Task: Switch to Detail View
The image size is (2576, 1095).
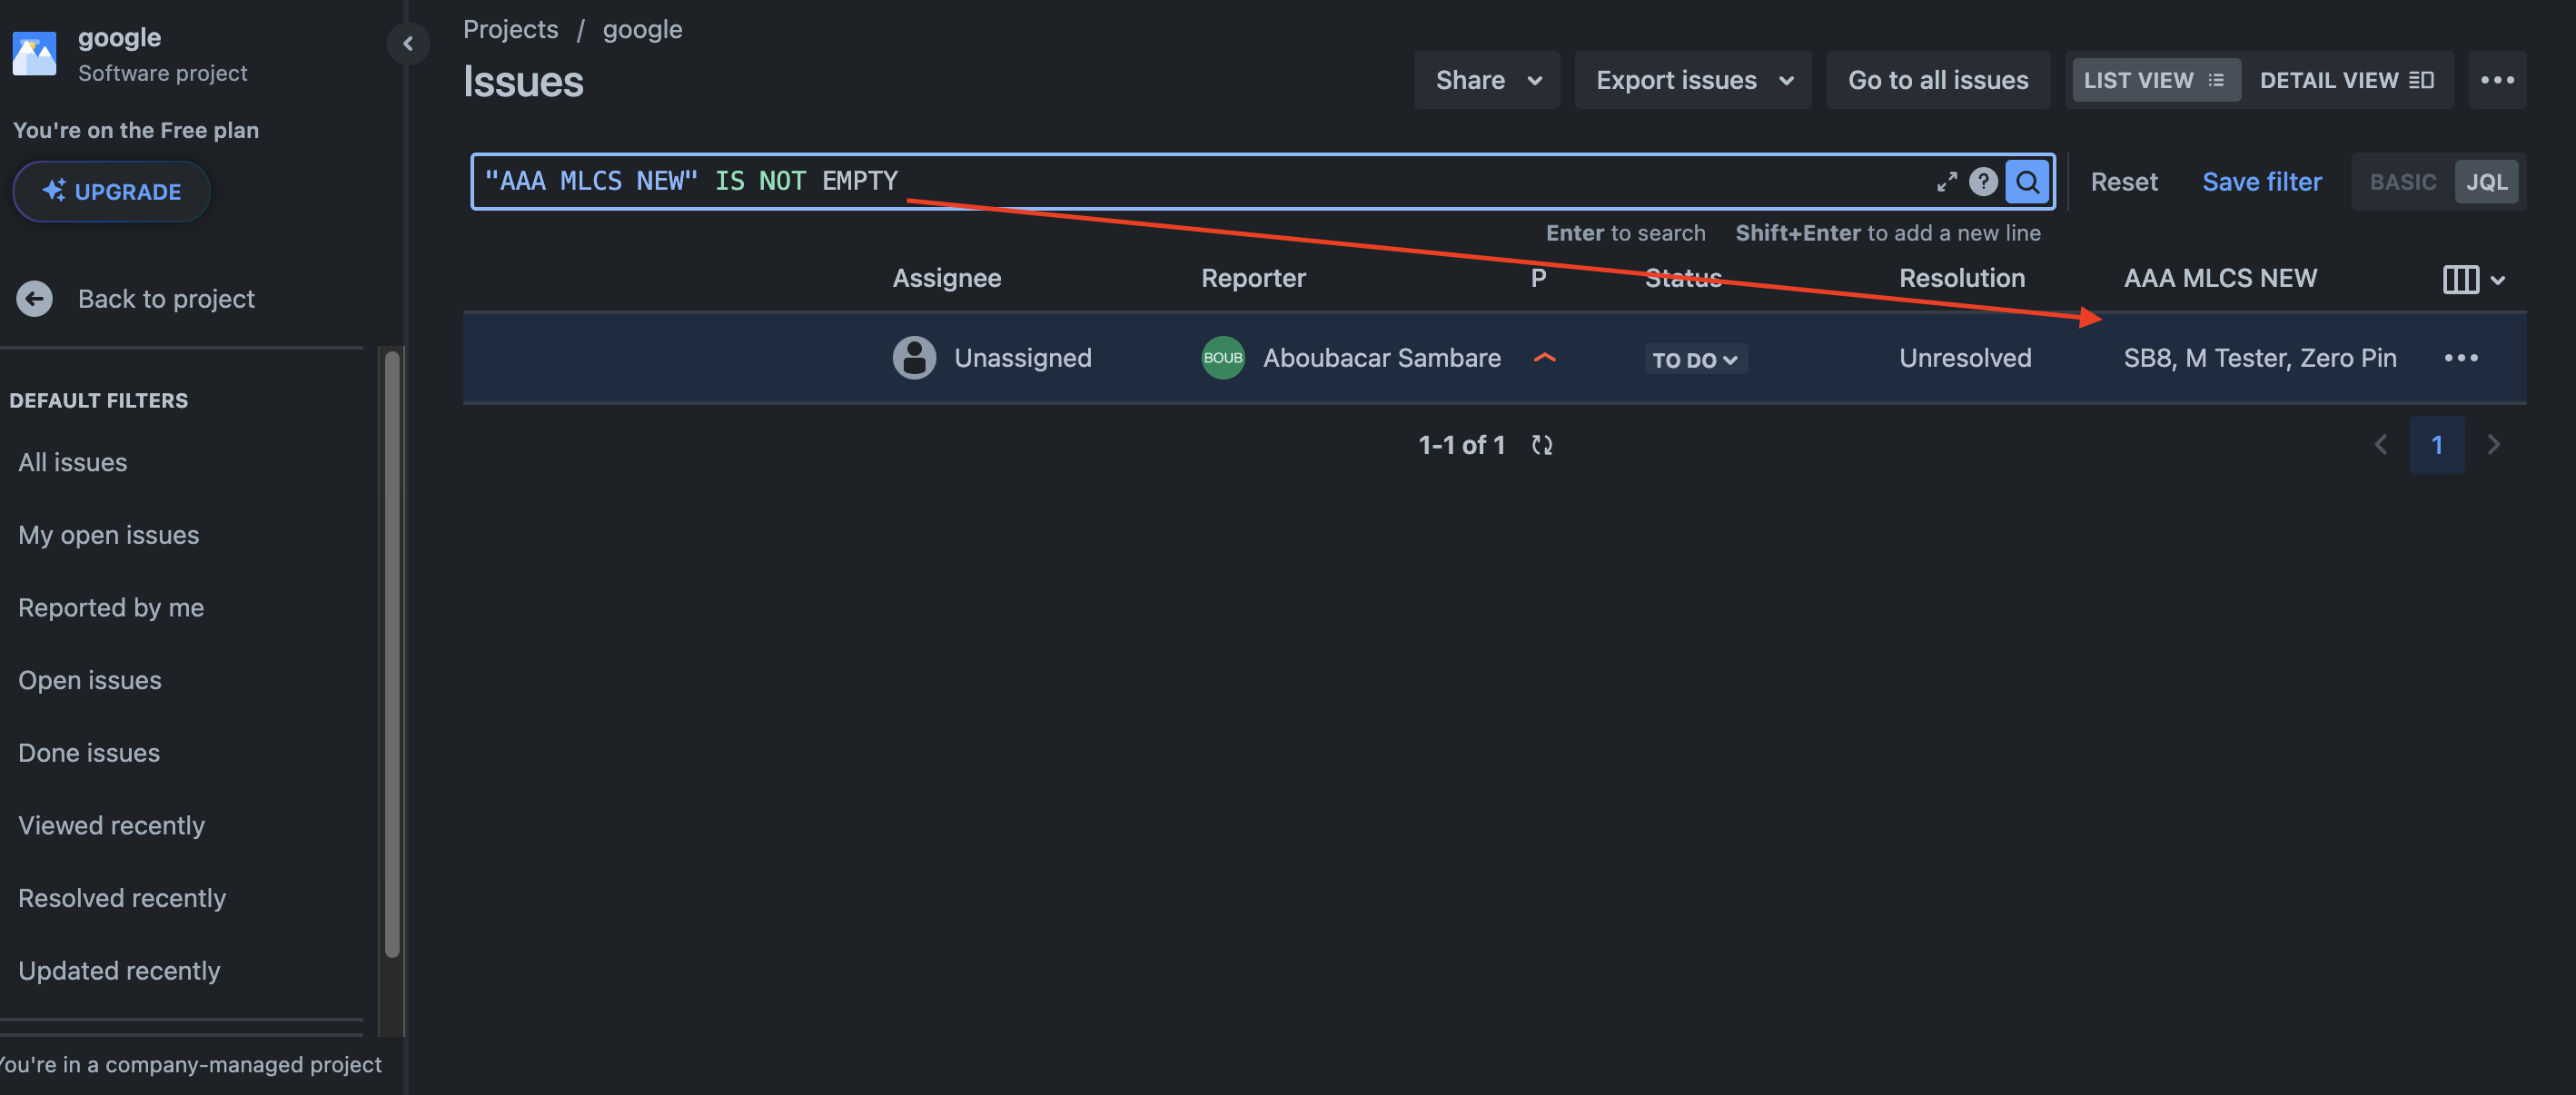Action: (2346, 80)
